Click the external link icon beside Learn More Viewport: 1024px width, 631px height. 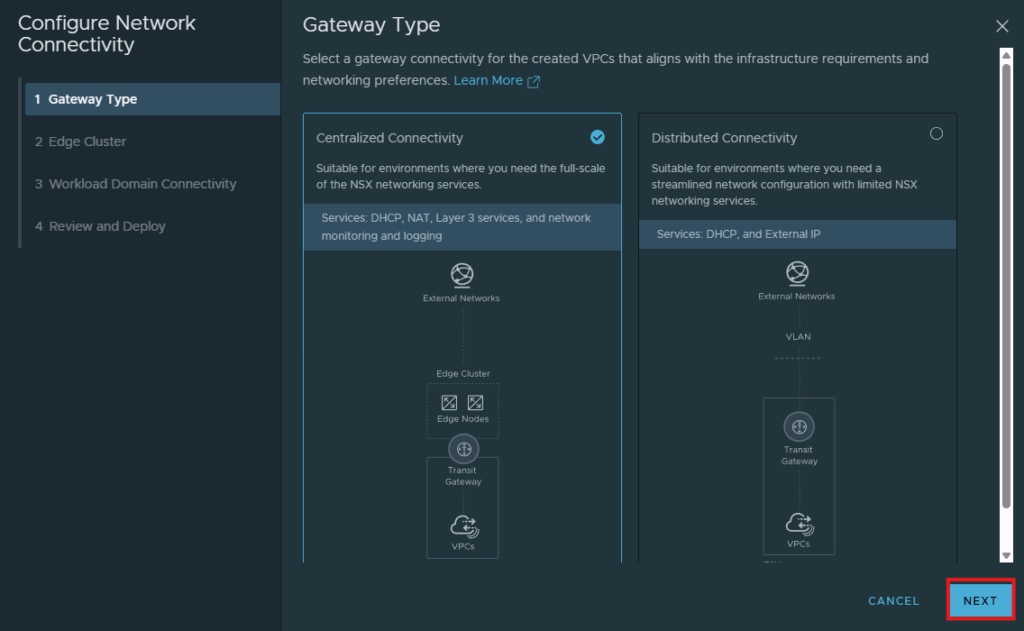[x=534, y=82]
